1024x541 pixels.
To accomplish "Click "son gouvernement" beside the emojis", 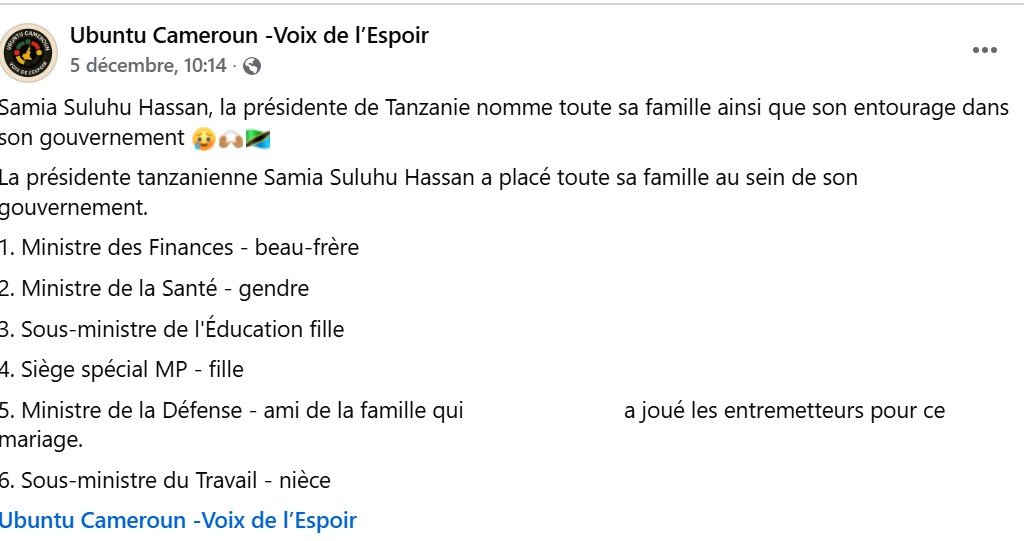I will [92, 138].
